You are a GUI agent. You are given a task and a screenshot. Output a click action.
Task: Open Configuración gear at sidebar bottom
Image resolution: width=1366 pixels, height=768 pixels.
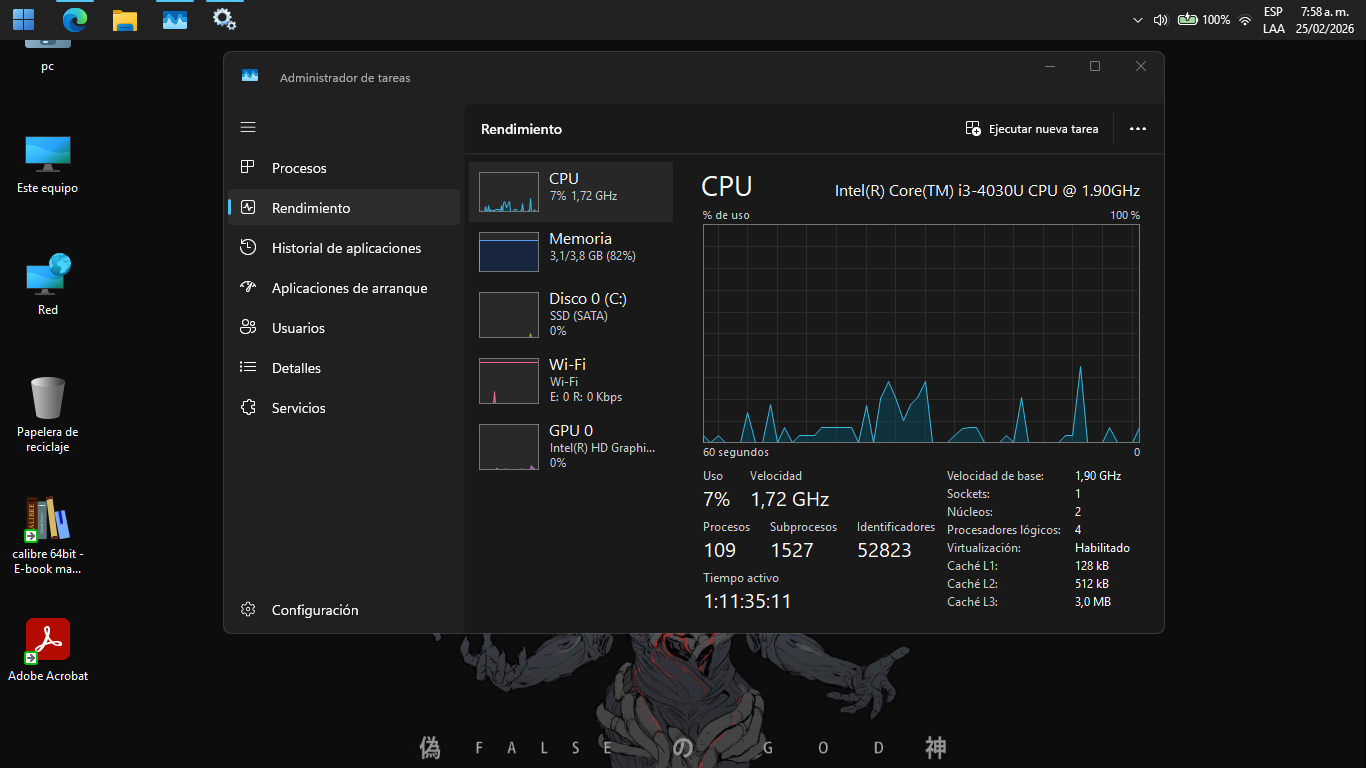[248, 610]
